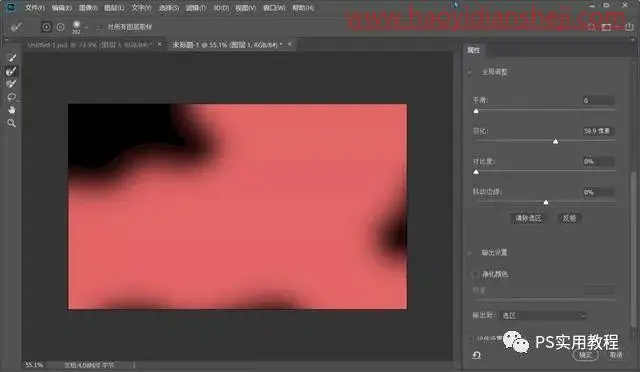Open the 输出到 output-to dropdown
The height and width of the screenshot is (372, 640).
544,315
